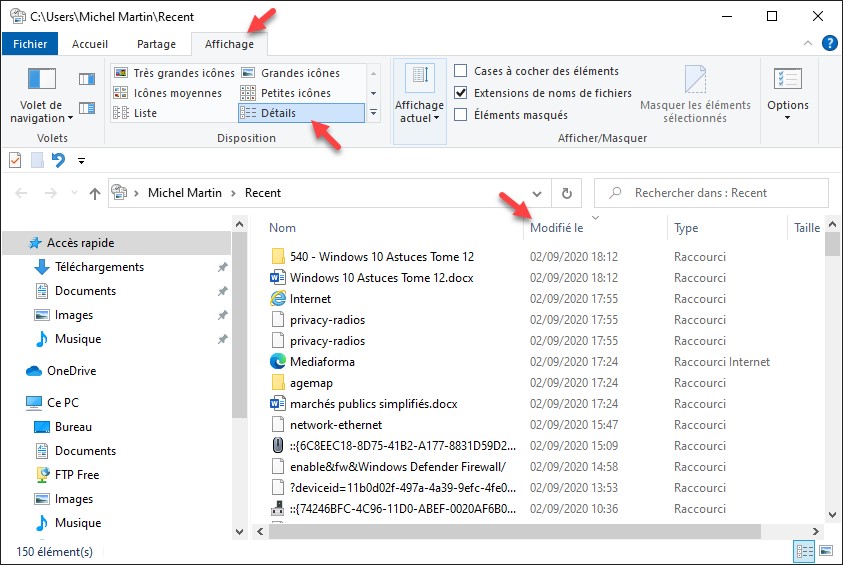Image resolution: width=843 pixels, height=565 pixels.
Task: Open the Help question mark icon
Action: tap(829, 43)
